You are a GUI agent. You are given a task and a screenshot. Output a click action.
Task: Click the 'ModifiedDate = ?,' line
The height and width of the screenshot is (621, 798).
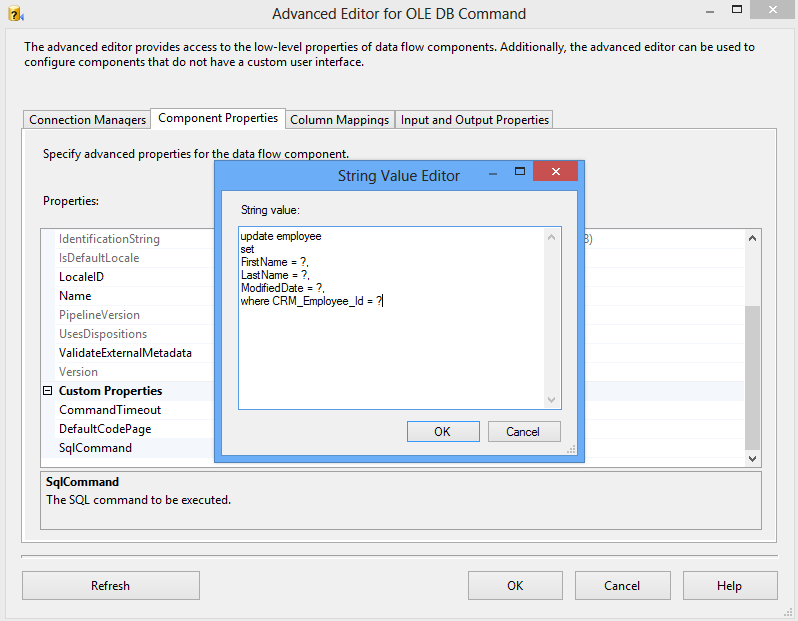[x=282, y=288]
